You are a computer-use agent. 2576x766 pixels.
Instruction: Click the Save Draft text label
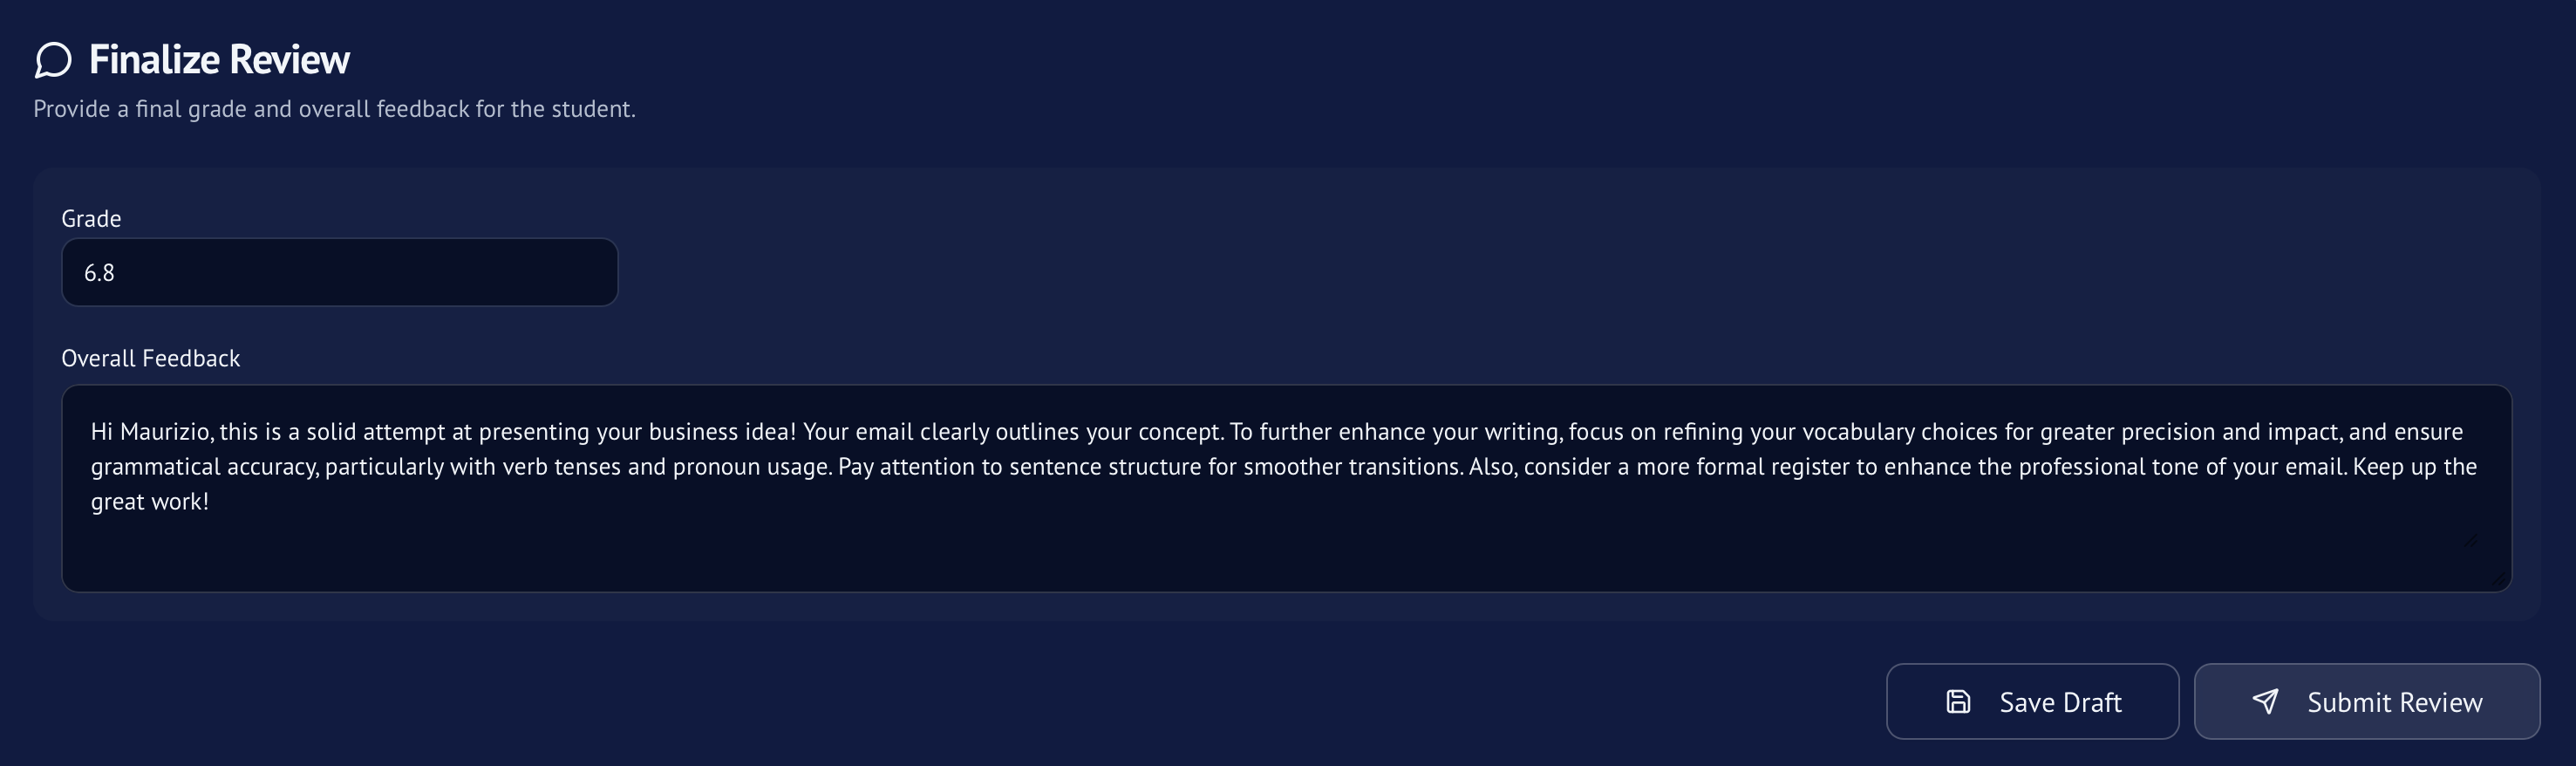[x=2059, y=701]
